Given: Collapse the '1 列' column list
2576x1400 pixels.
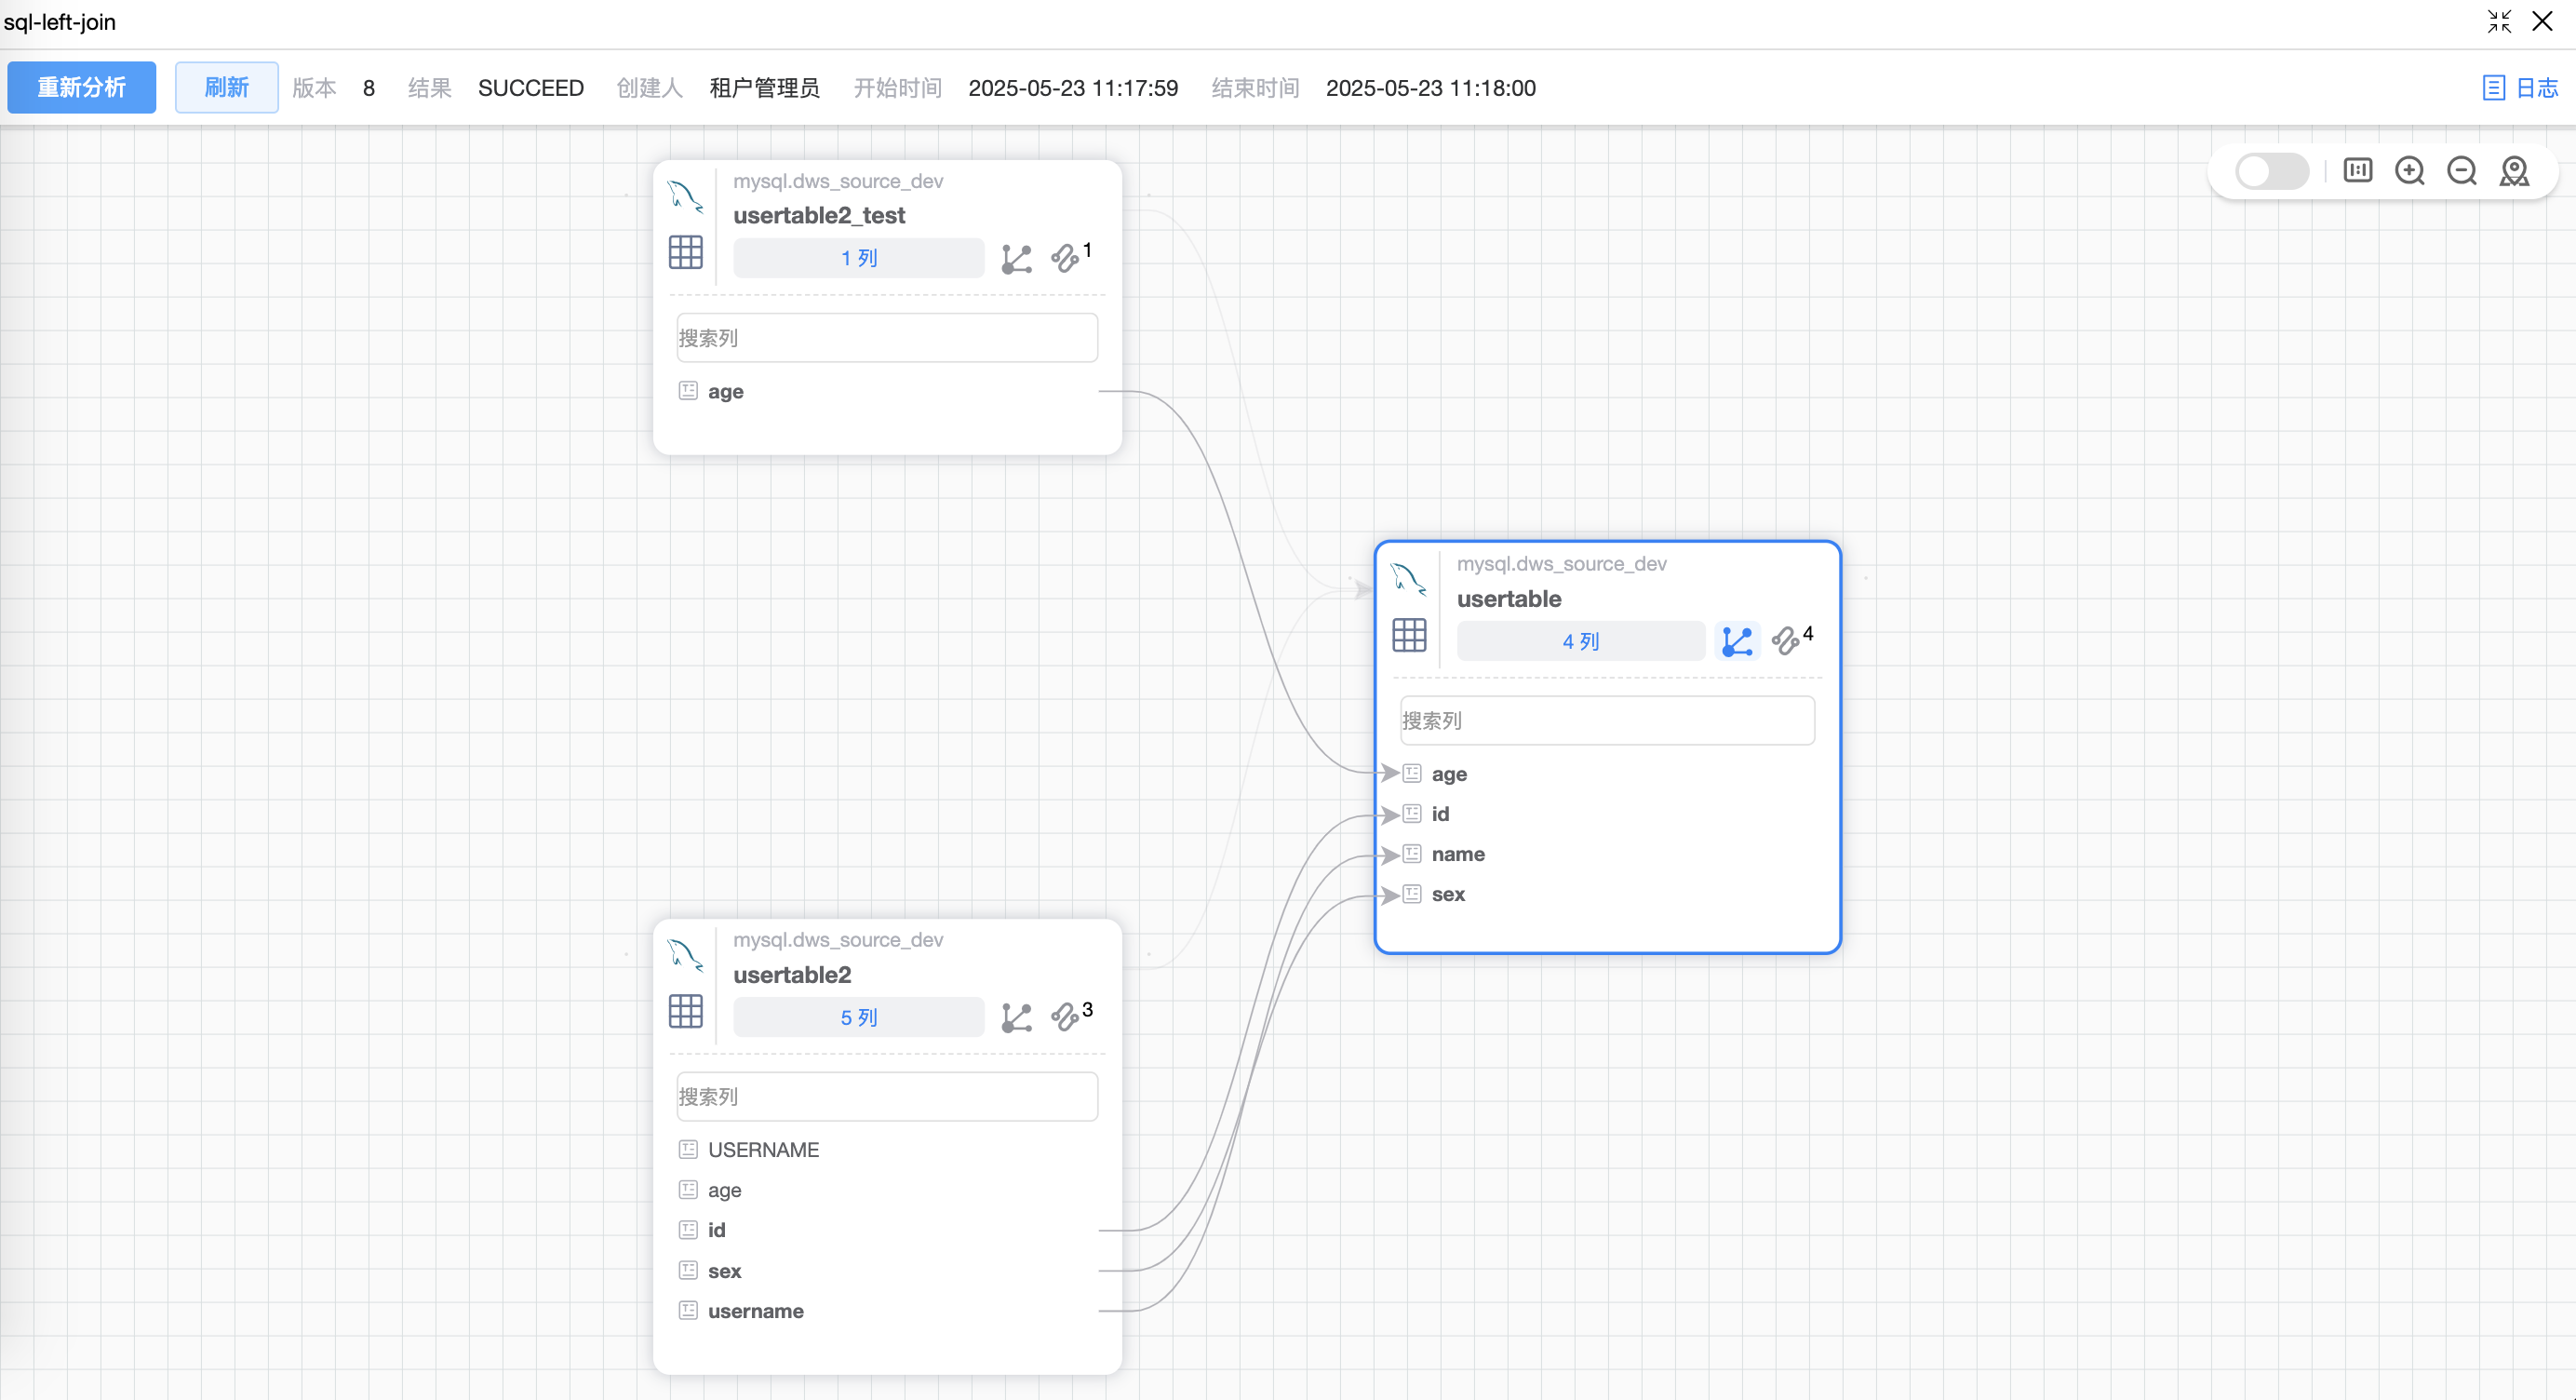Looking at the screenshot, I should (858, 258).
